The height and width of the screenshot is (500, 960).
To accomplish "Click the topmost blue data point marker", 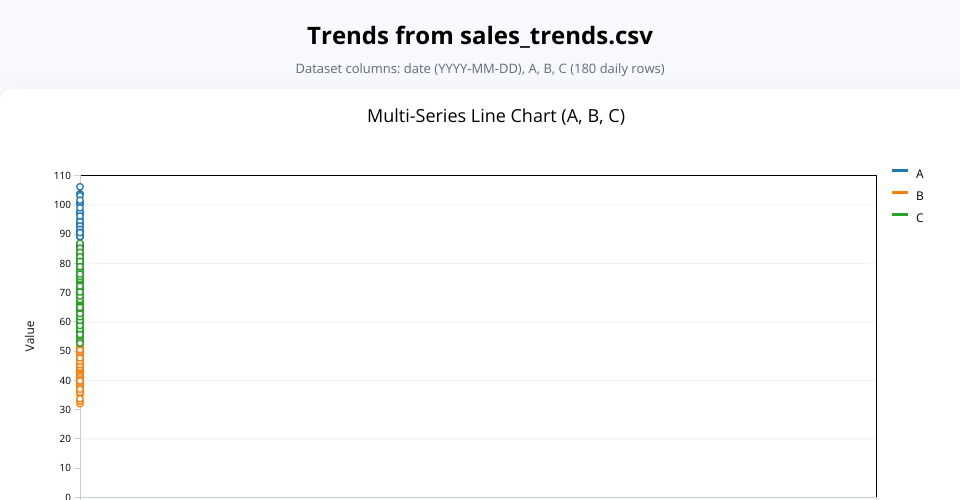I will pos(80,187).
